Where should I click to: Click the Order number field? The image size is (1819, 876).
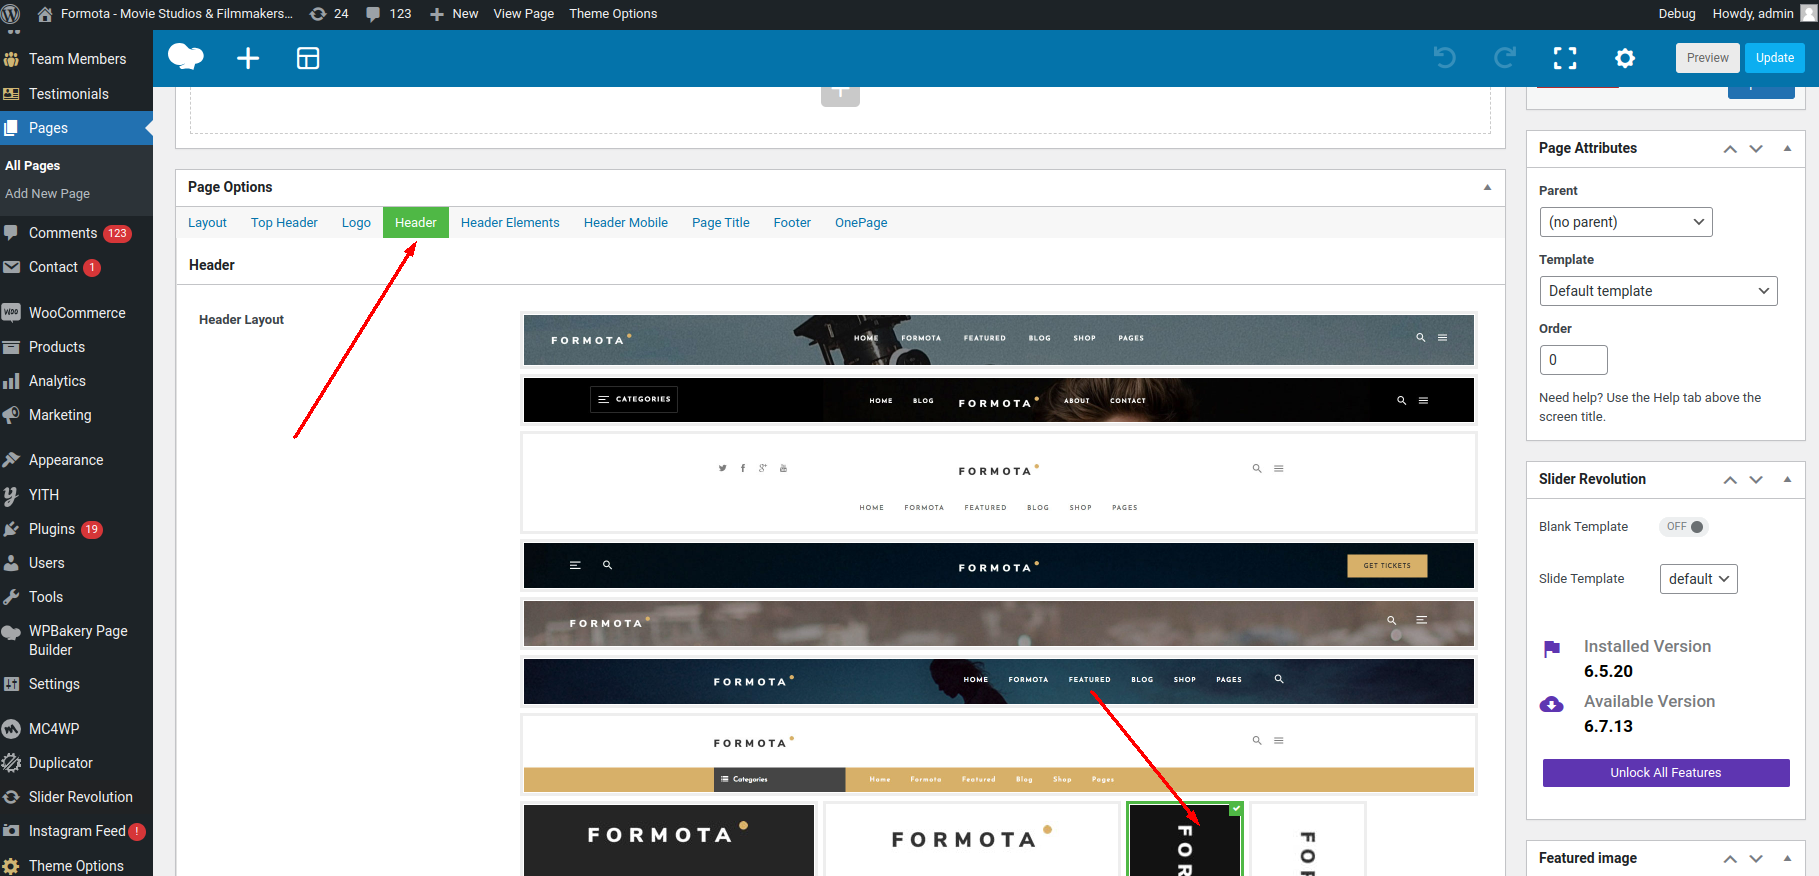pos(1574,360)
